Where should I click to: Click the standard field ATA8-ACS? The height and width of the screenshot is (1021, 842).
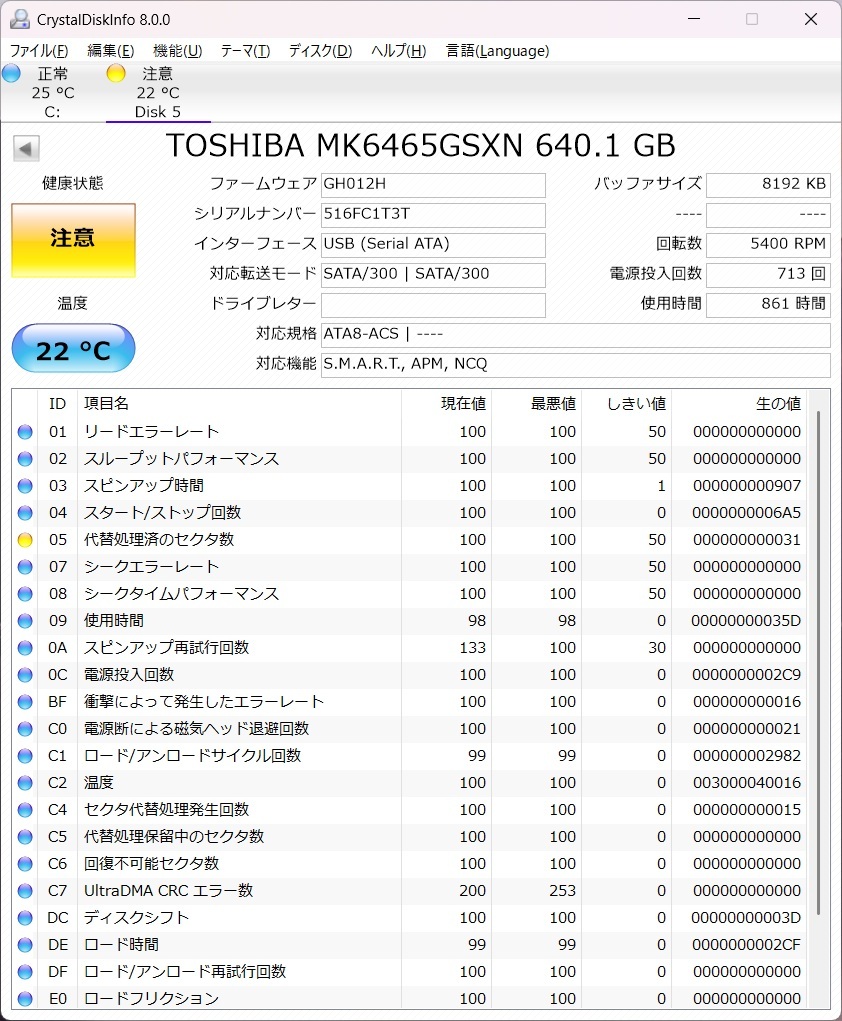coord(576,335)
